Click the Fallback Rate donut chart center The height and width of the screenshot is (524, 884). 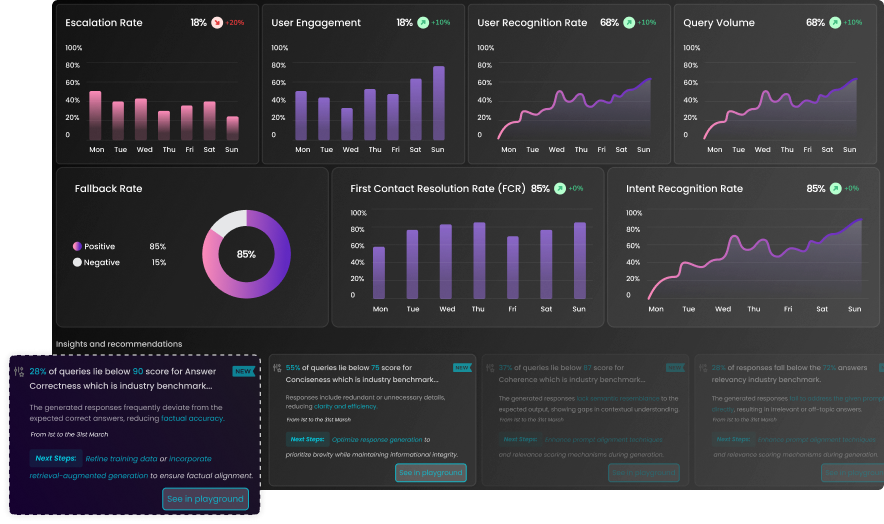point(246,254)
